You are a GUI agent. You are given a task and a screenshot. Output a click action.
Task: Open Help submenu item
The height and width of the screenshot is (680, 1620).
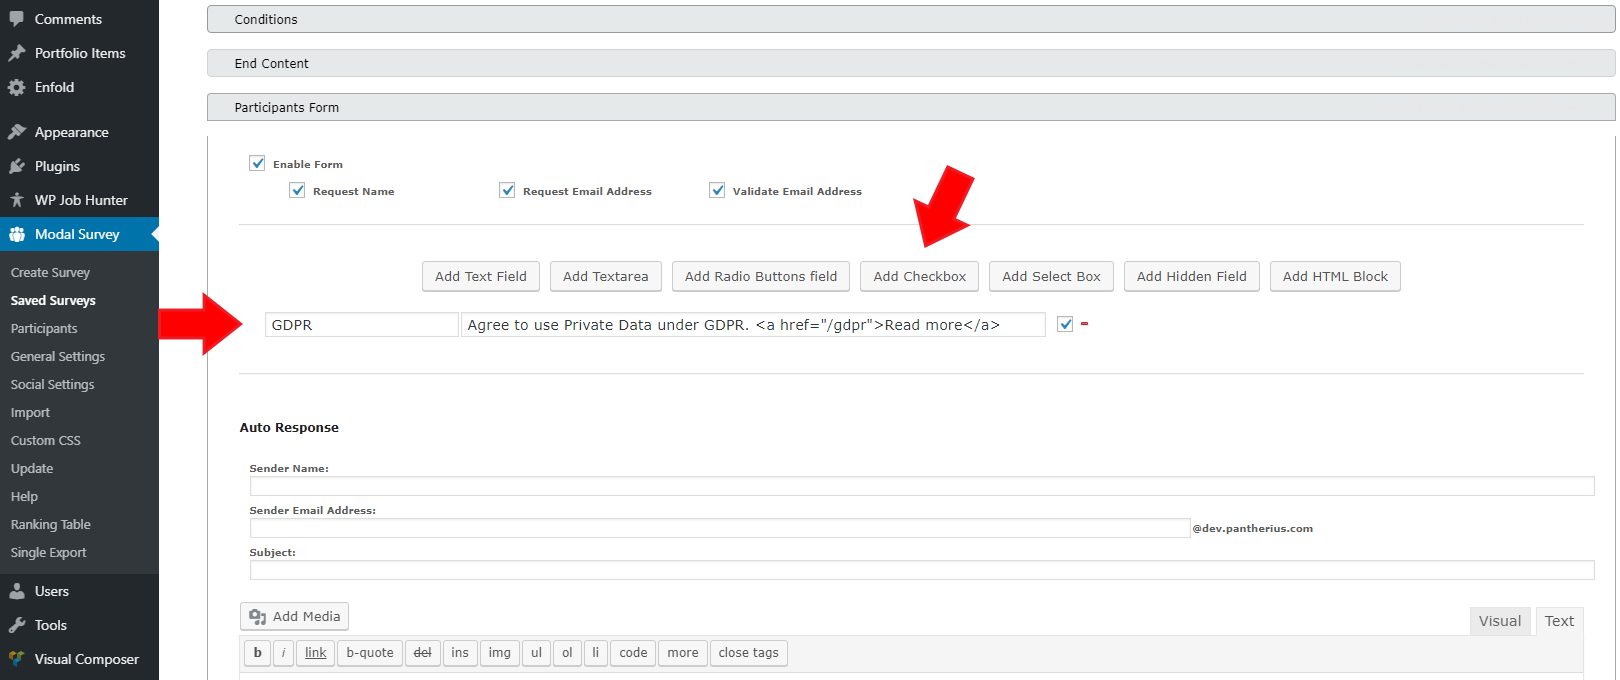pos(24,496)
